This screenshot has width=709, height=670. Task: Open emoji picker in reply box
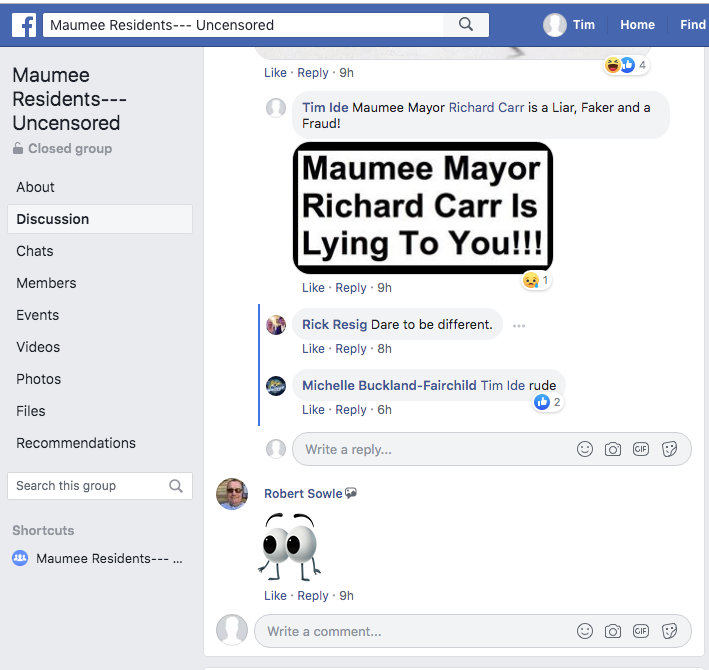[x=585, y=450]
